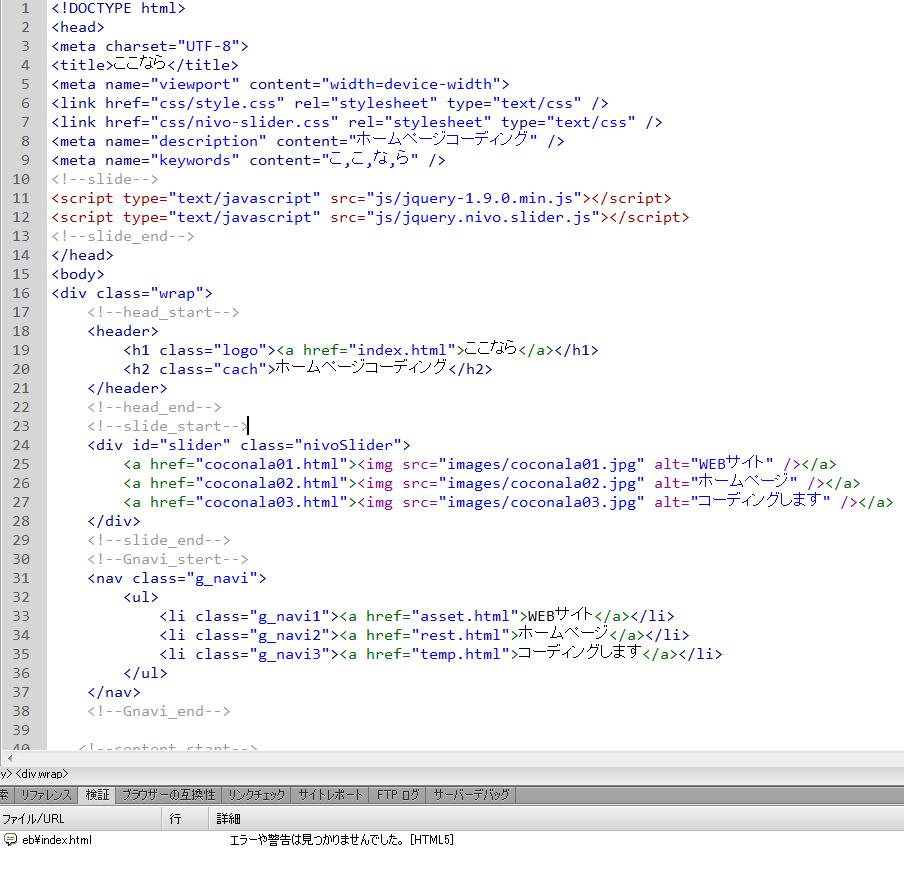
Task: Click the </div> closing tag on line 28
Action: pos(114,522)
